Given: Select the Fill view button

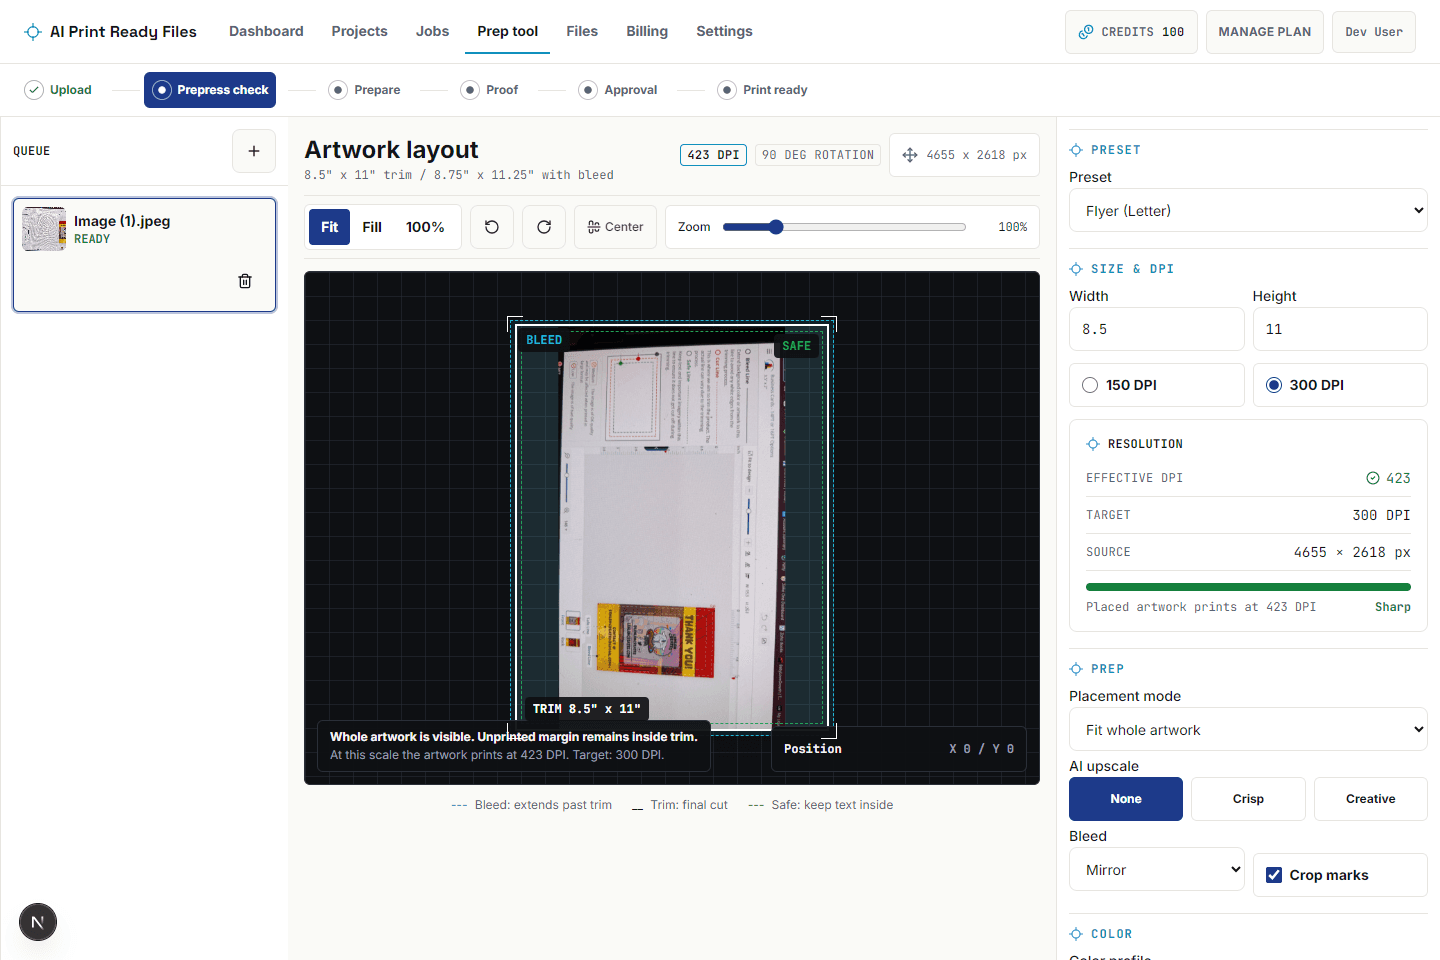Looking at the screenshot, I should 372,227.
